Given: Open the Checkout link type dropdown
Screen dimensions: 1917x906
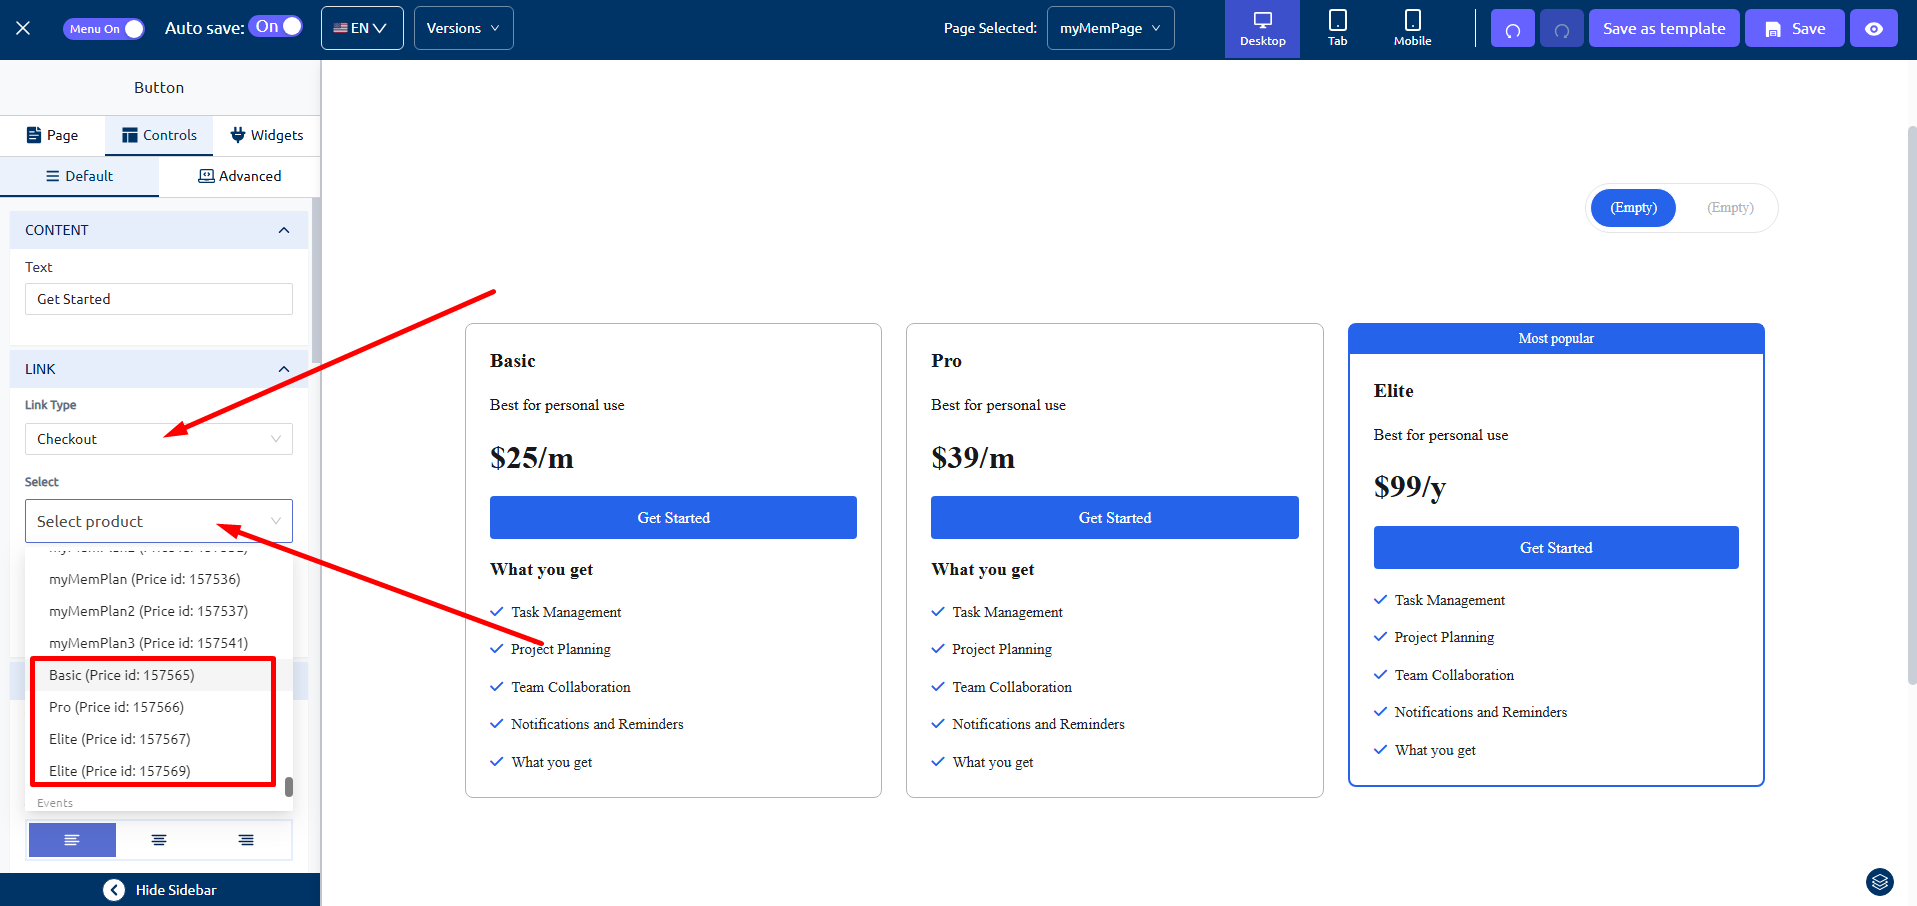Looking at the screenshot, I should coord(159,439).
